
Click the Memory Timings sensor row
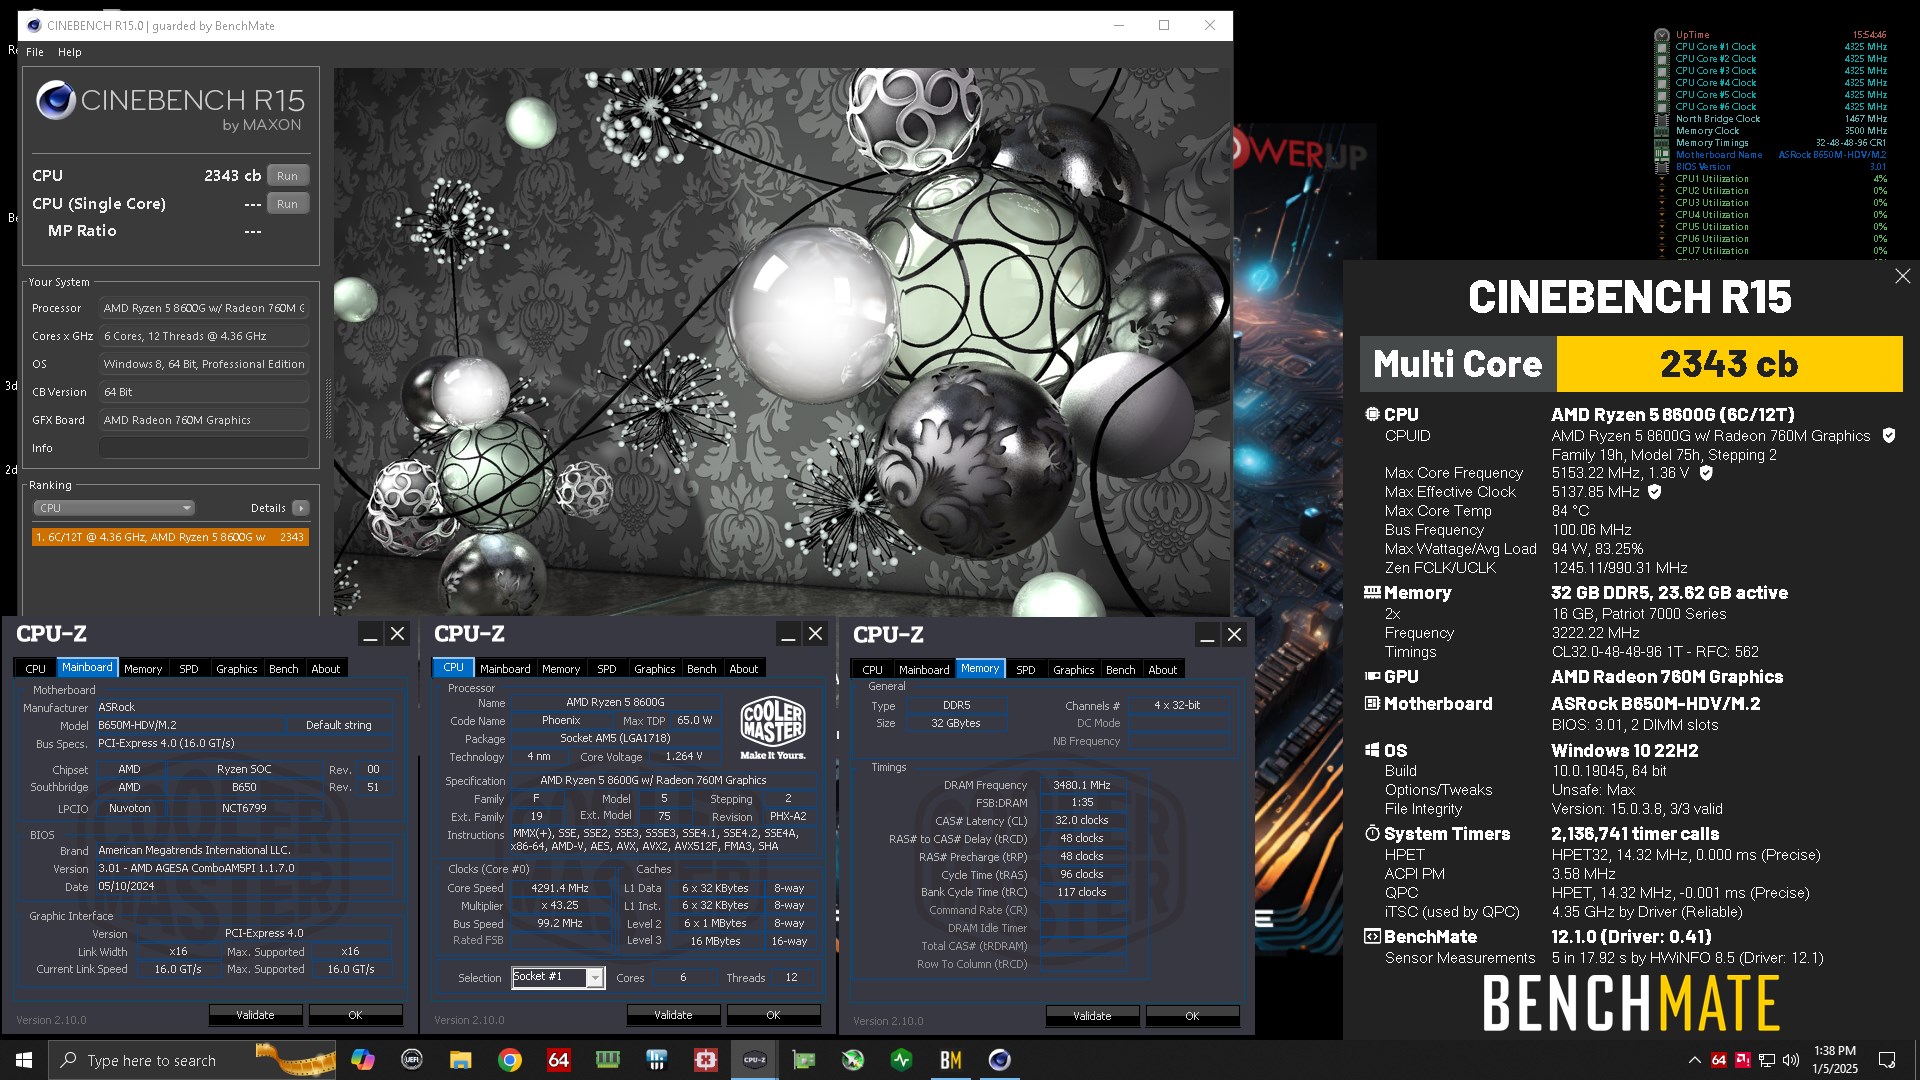coord(1770,143)
